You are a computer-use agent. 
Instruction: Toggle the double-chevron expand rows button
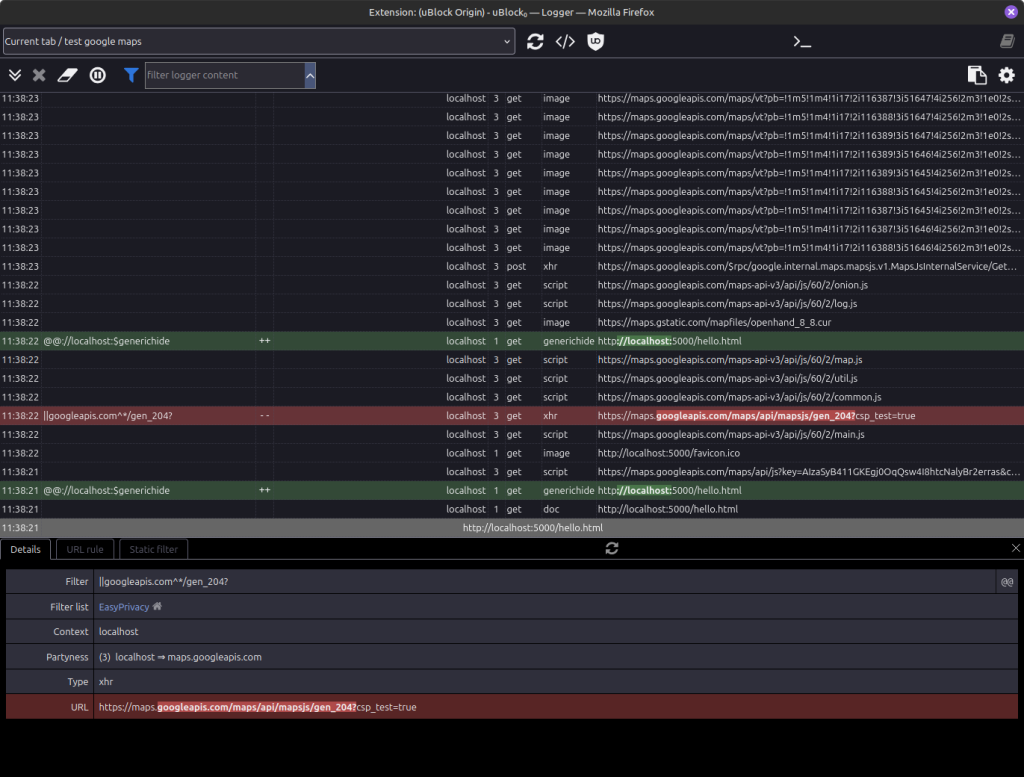pos(15,75)
